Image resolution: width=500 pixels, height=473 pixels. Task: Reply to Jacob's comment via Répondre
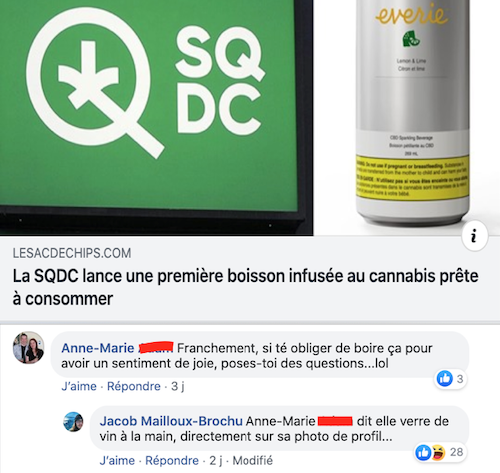tap(172, 461)
